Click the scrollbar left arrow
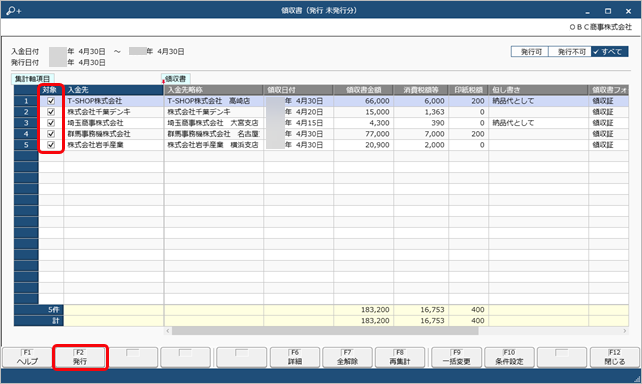This screenshot has height=384, width=642. [167, 331]
